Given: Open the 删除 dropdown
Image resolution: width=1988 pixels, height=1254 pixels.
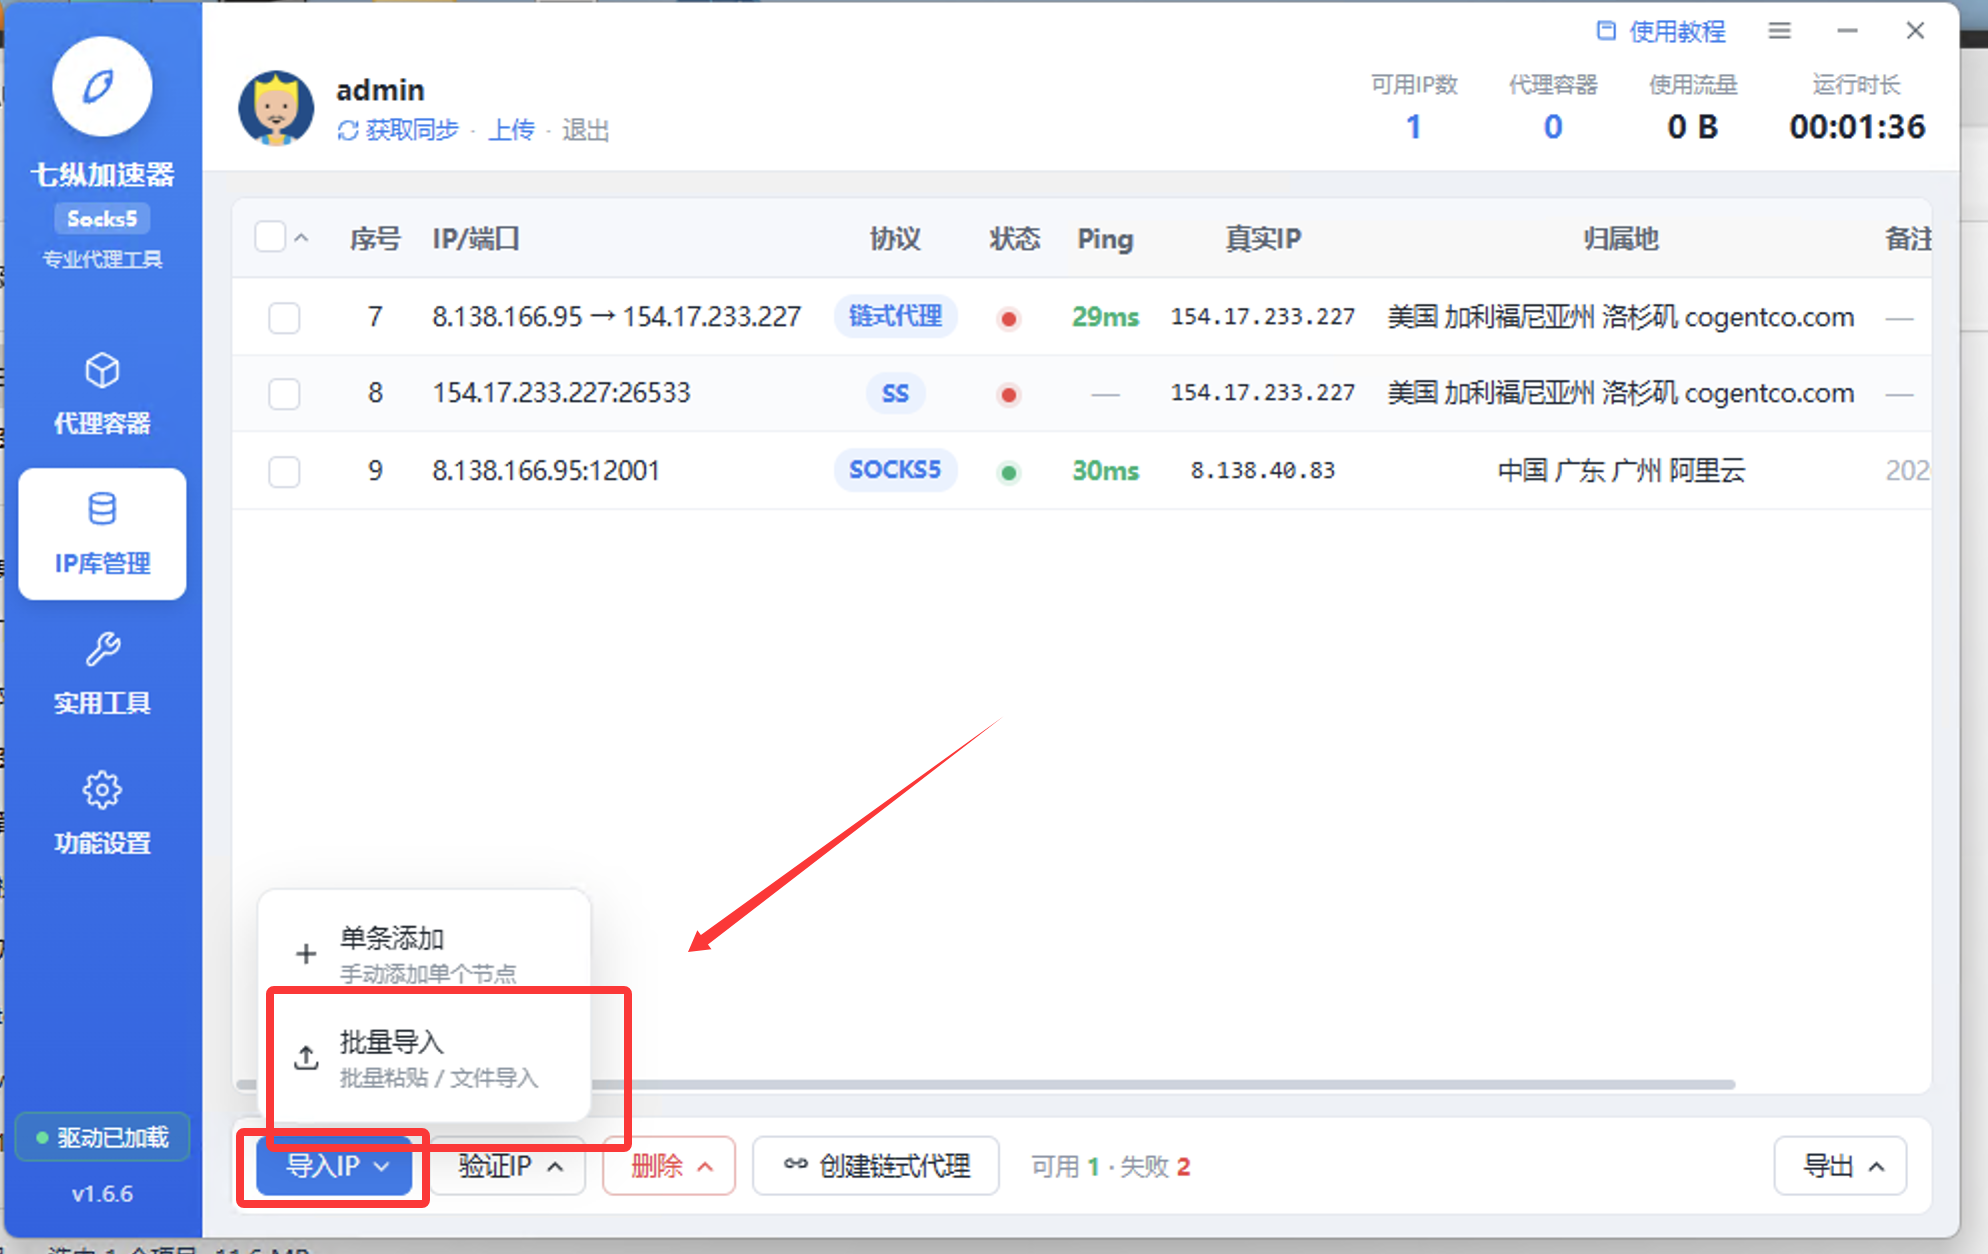Looking at the screenshot, I should [669, 1166].
